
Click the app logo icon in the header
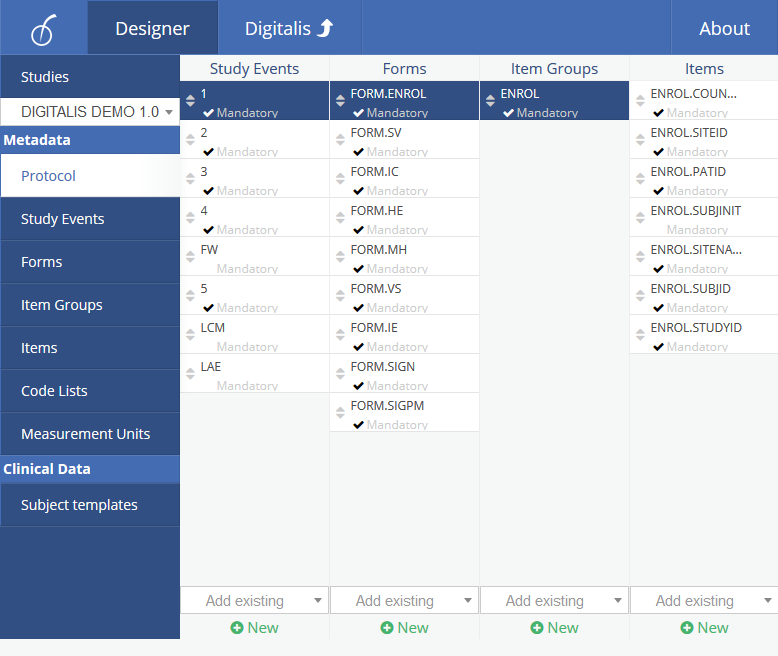click(x=43, y=28)
